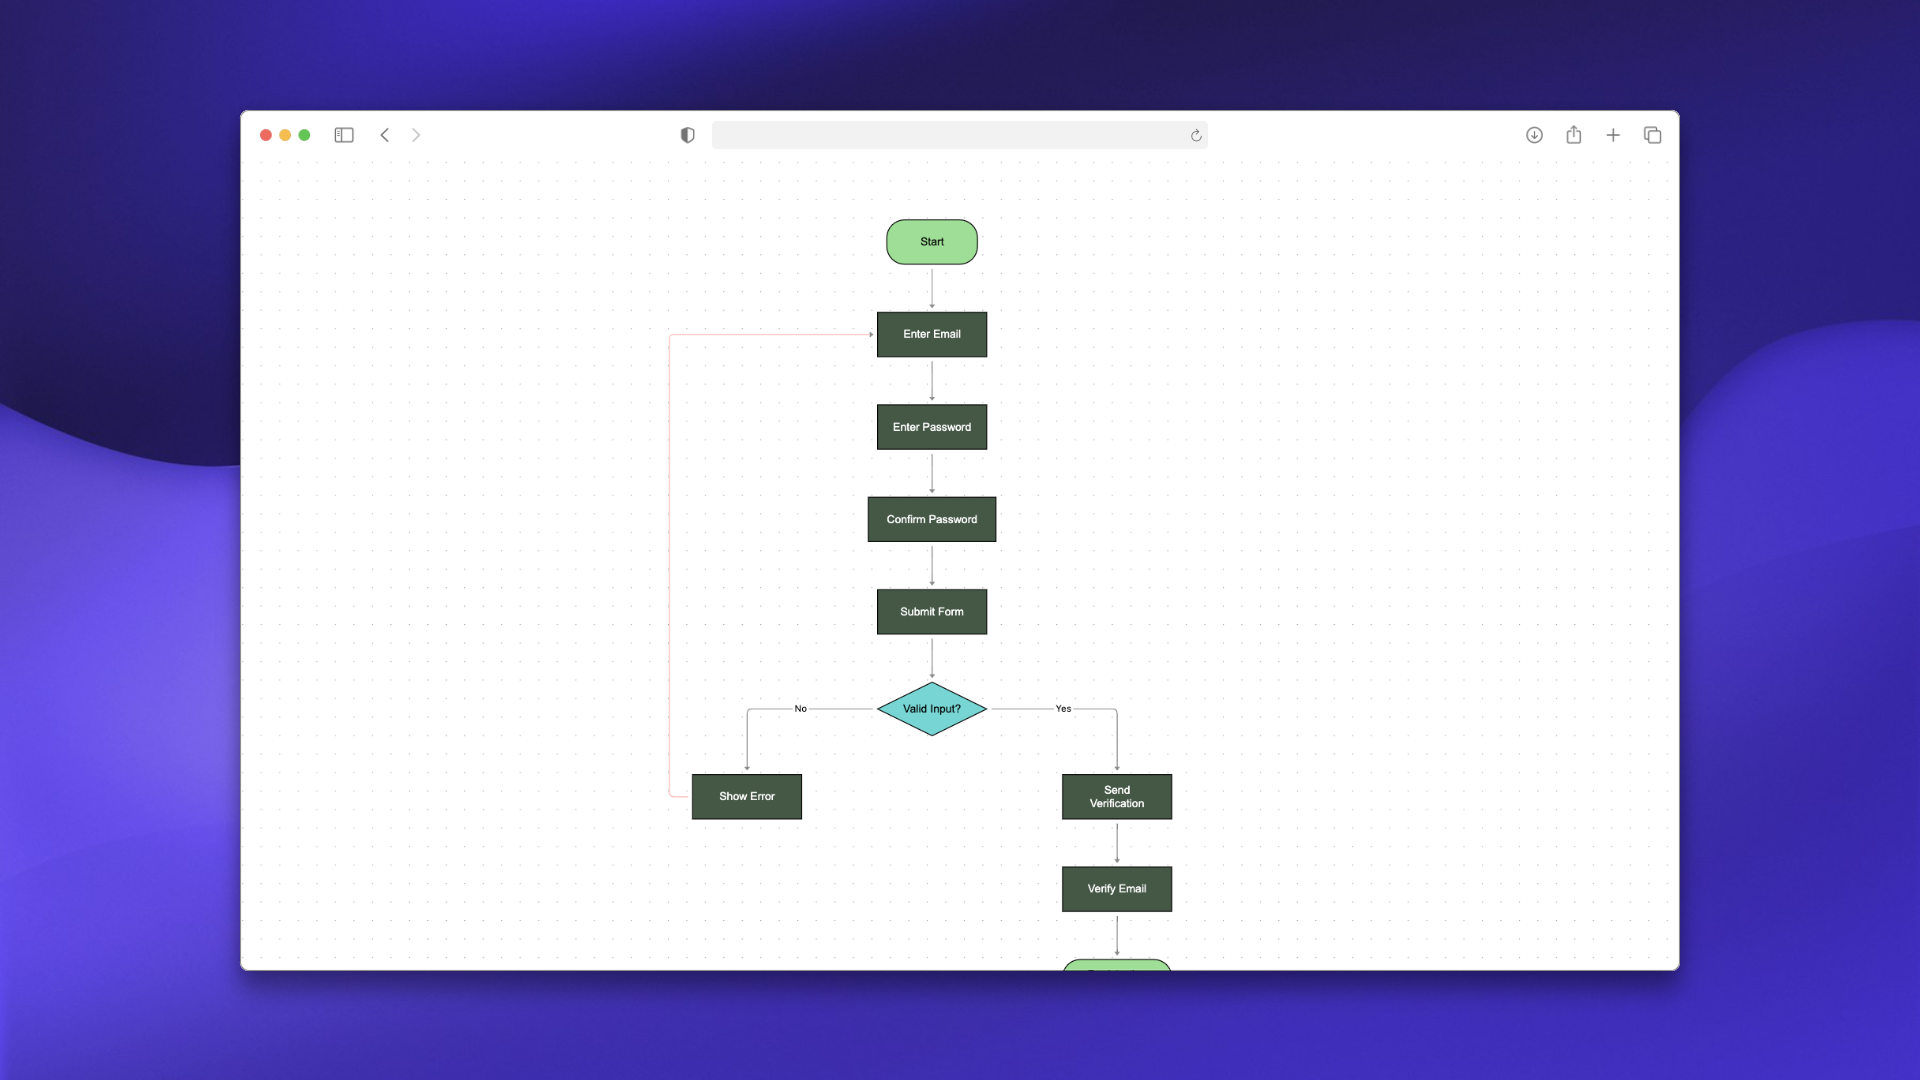Select the Confirm Password node

pos(931,519)
